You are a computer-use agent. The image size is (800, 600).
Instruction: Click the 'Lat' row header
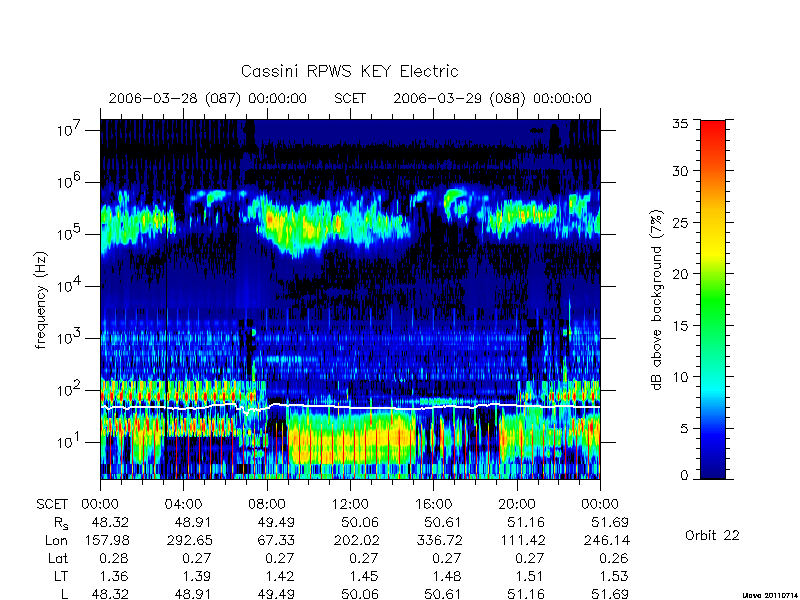[x=58, y=558]
